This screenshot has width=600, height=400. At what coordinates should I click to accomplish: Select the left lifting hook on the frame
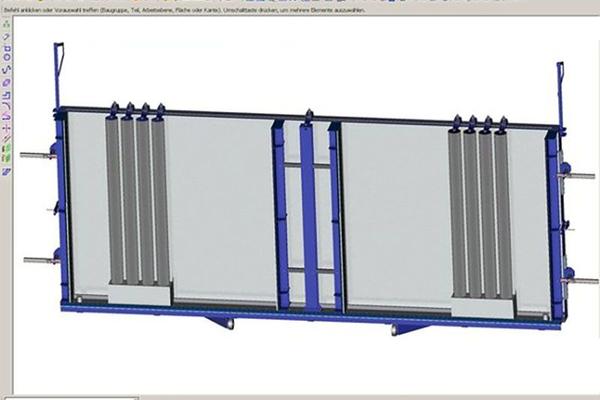[x=58, y=70]
